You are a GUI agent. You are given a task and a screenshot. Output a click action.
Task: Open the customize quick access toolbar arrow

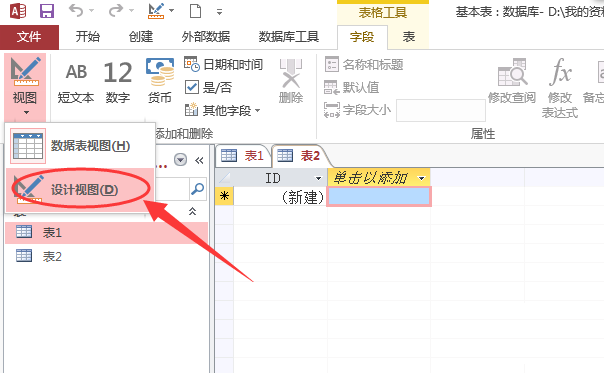point(219,12)
